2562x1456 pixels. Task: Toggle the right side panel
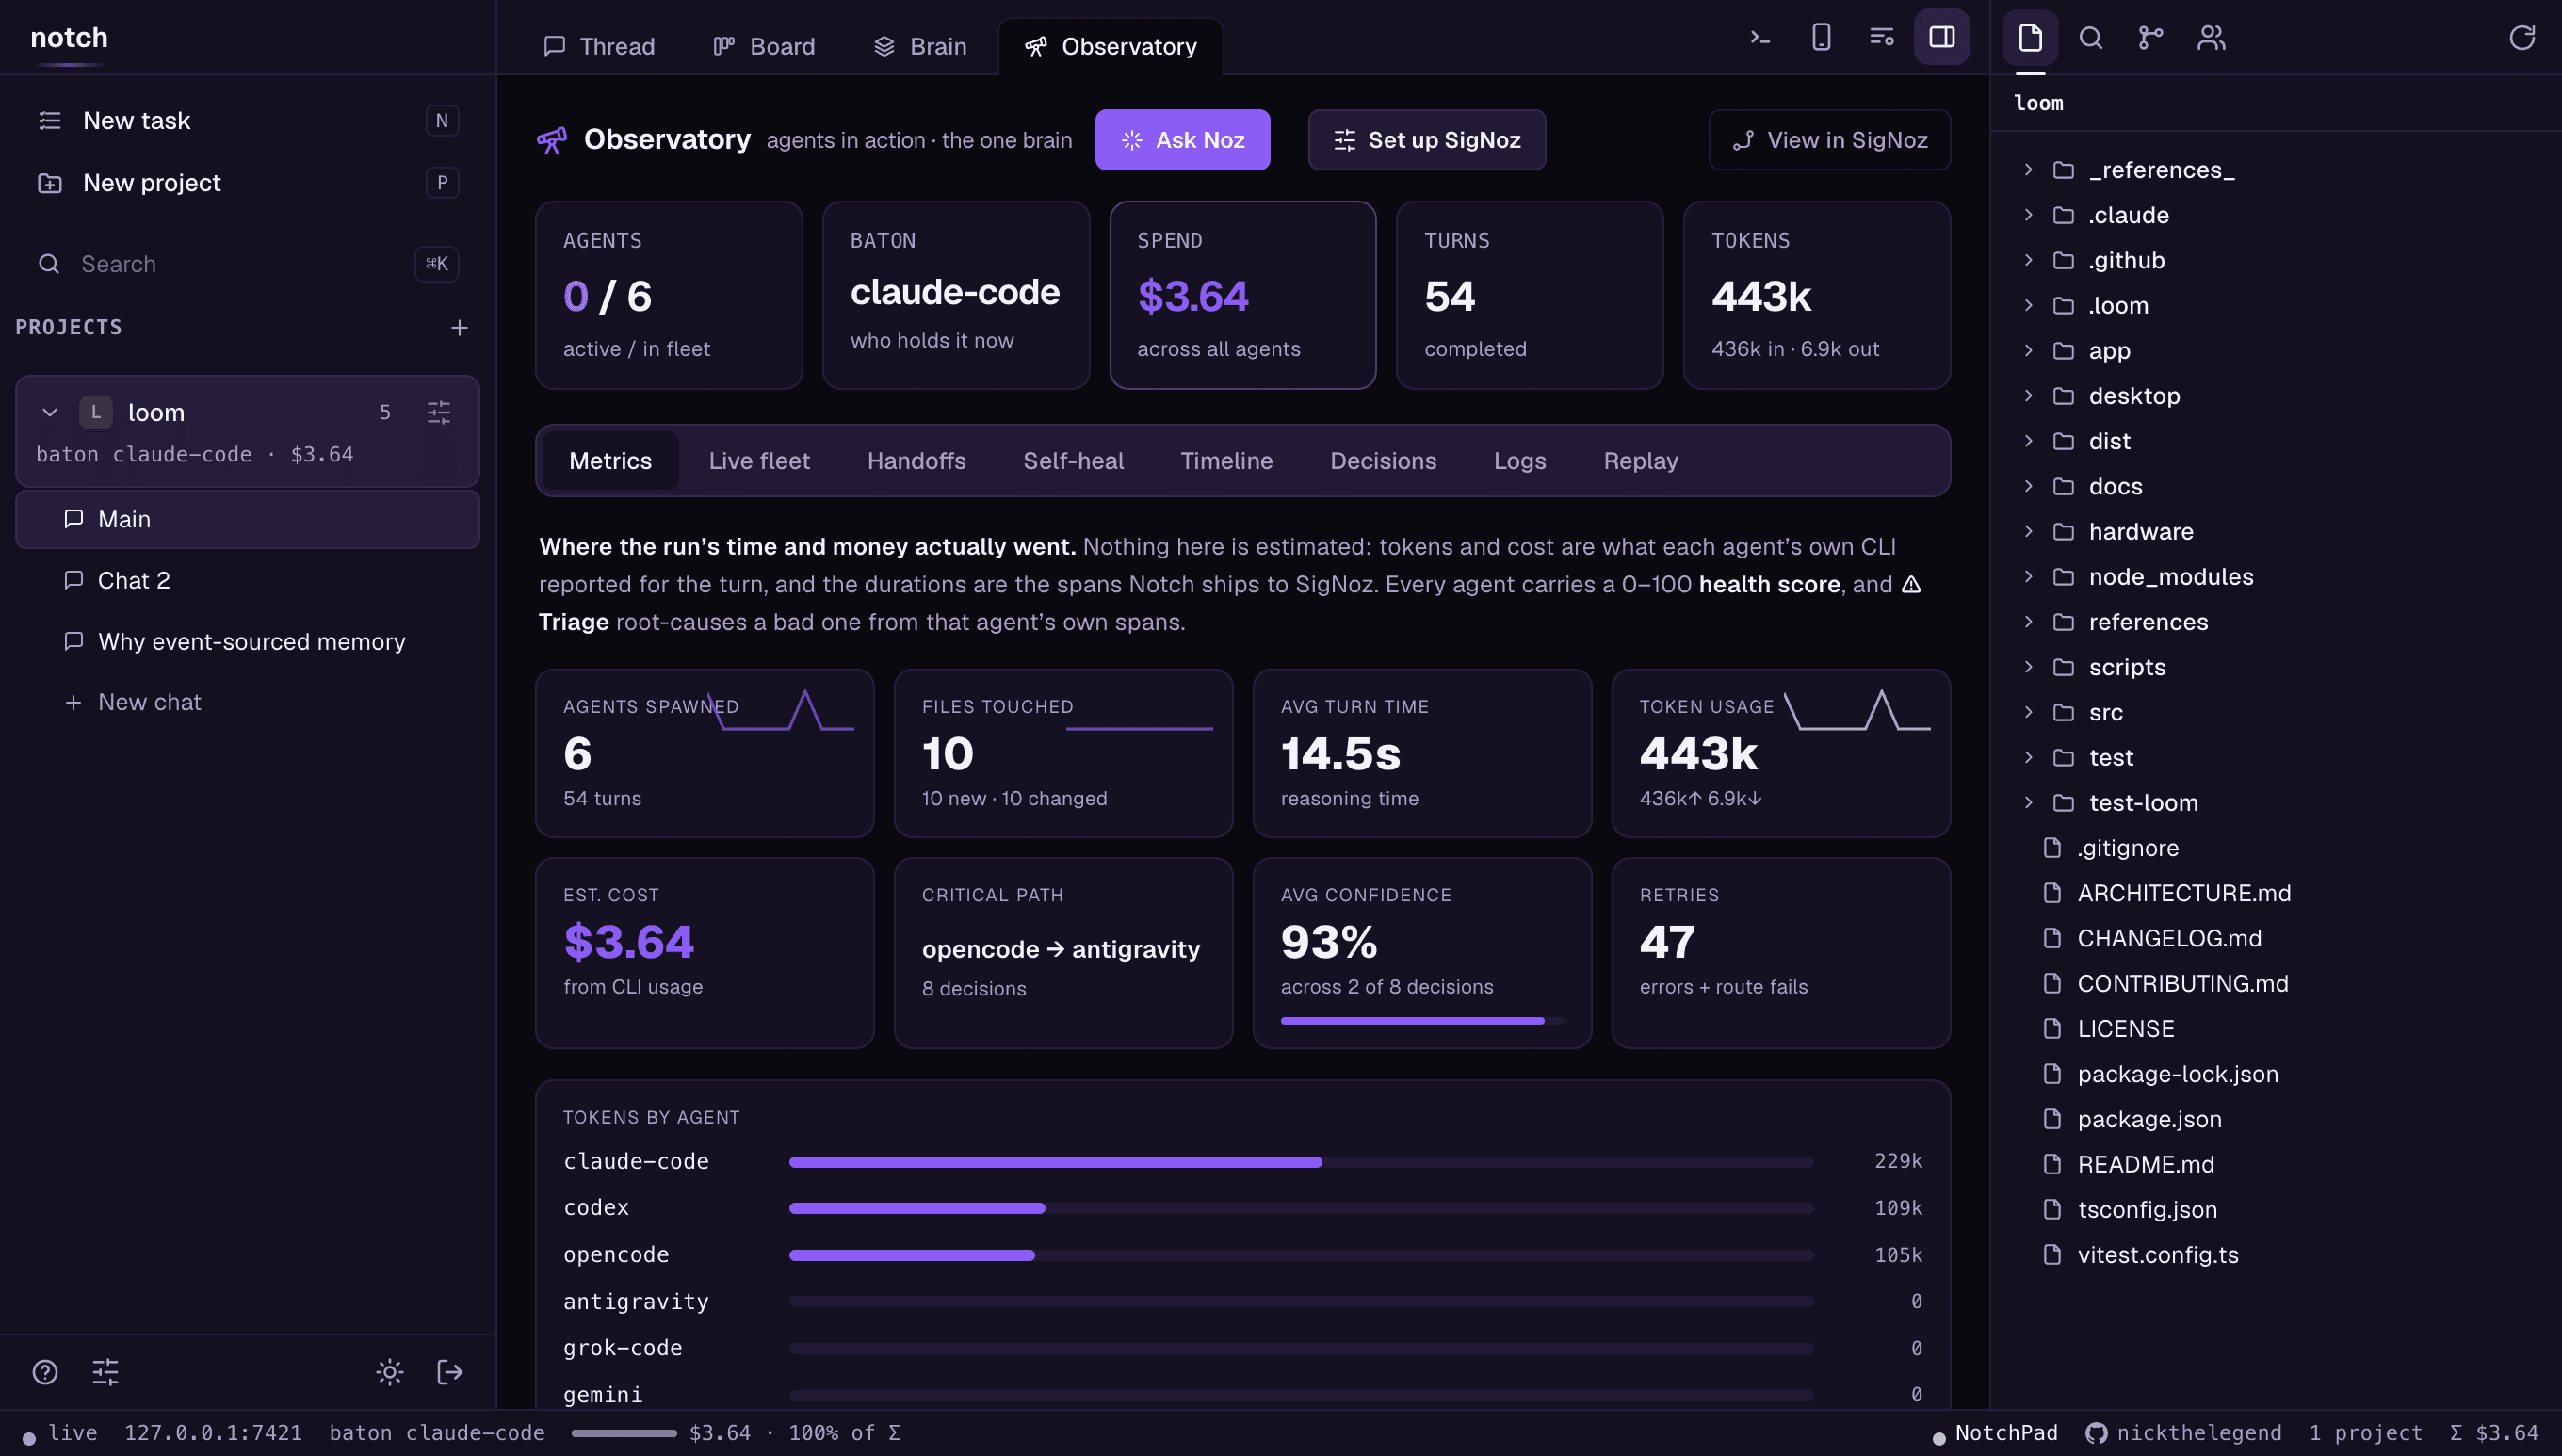click(1942, 38)
